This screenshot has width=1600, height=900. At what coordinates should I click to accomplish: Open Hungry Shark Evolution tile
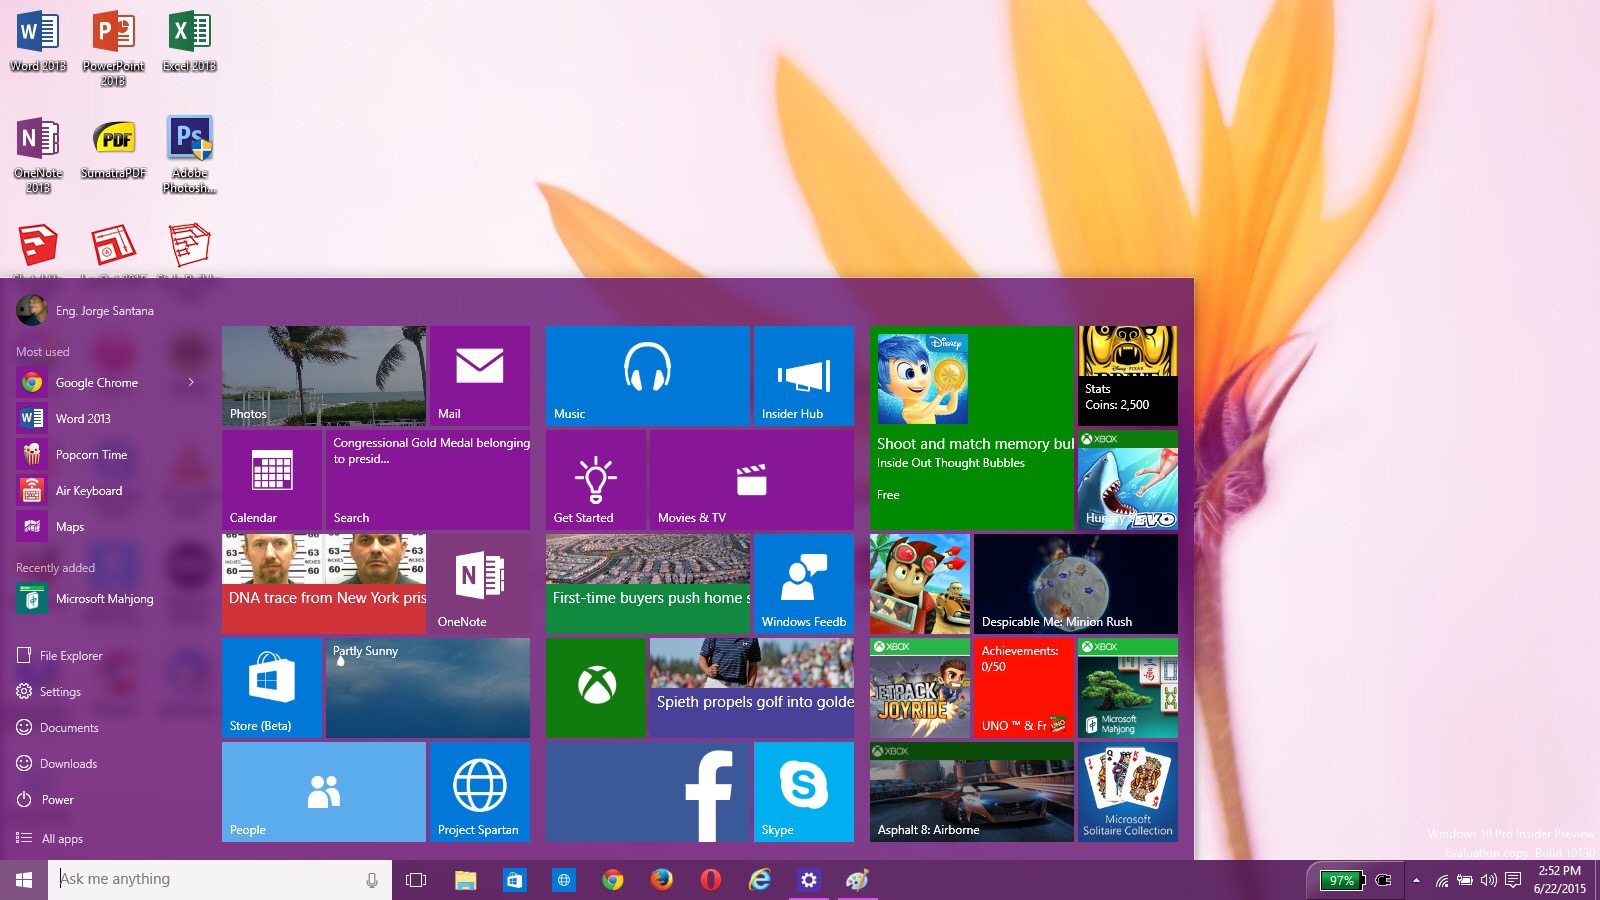[1128, 480]
